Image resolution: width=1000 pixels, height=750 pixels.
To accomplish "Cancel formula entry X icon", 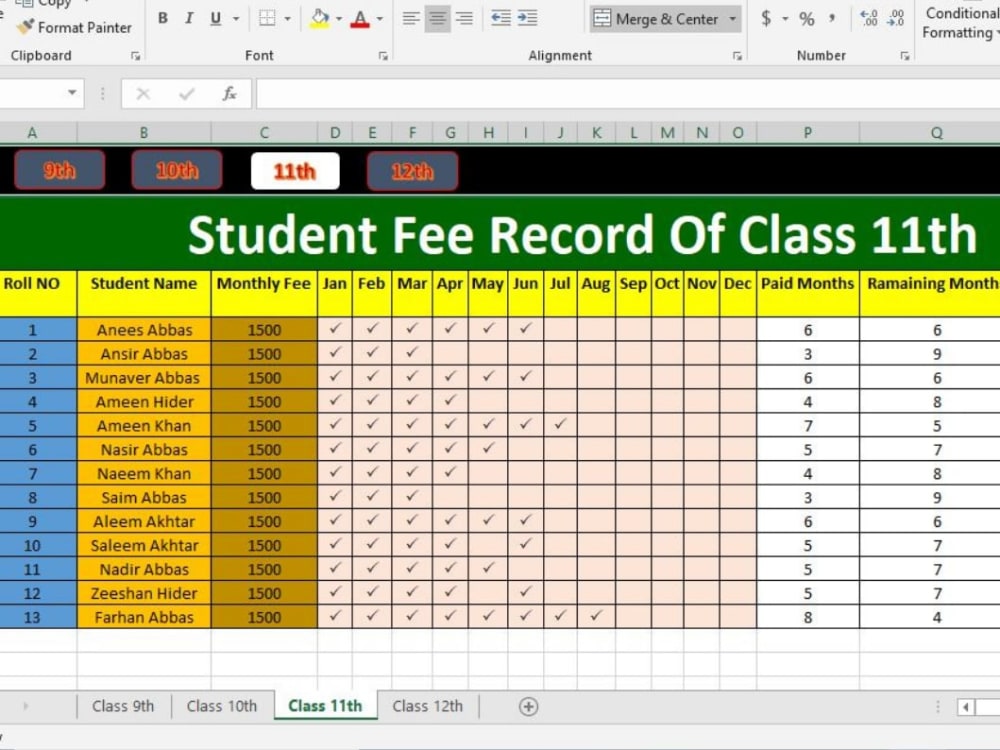I will tap(143, 94).
